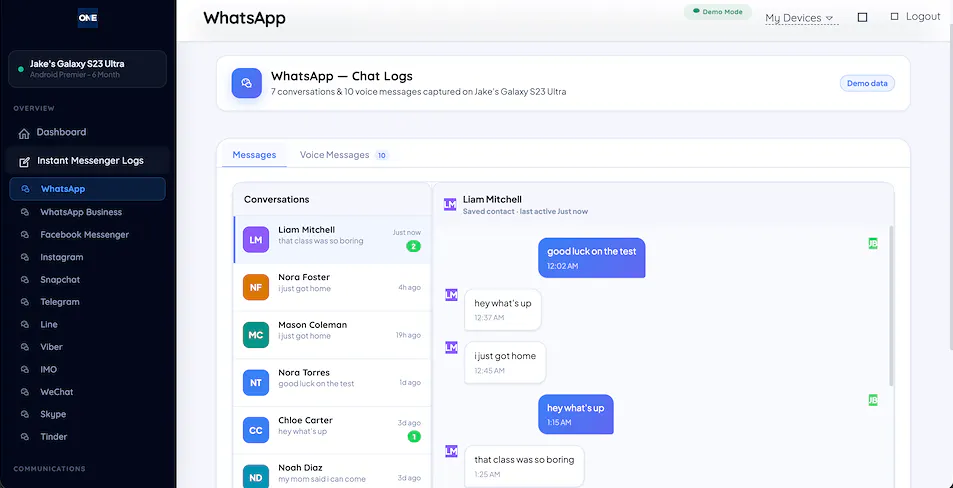Screen dimensions: 953x488
Task: Click the CC avatar for Chloe Carter
Action: [x=256, y=430]
